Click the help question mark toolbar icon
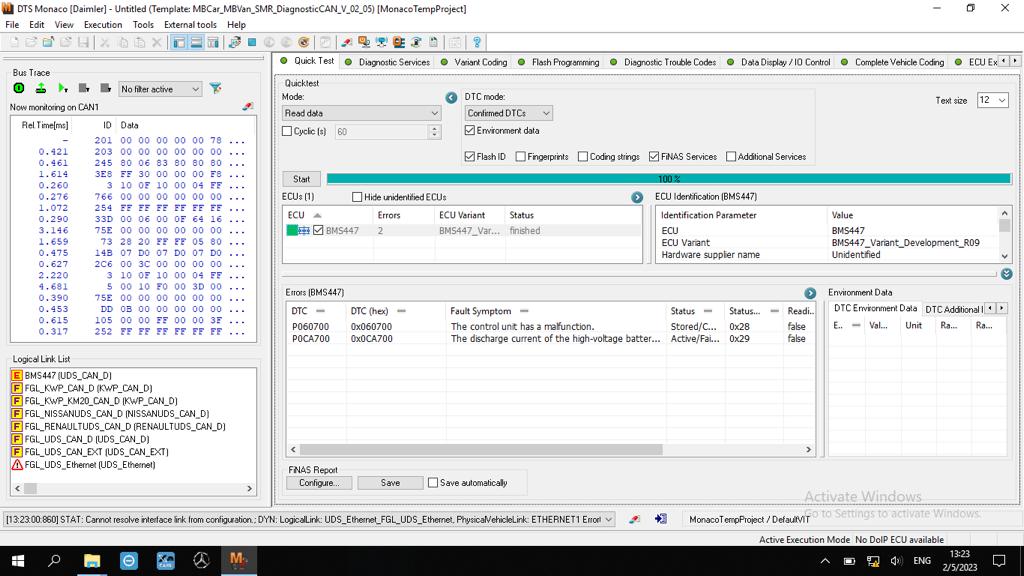This screenshot has width=1024, height=576. 477,42
